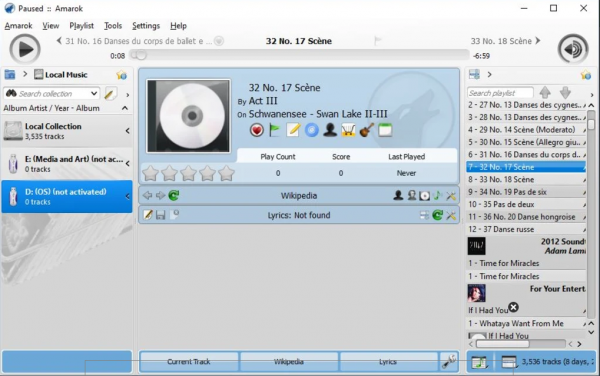This screenshot has height=376, width=600.
Task: Click the volume speaker button
Action: tap(573, 49)
